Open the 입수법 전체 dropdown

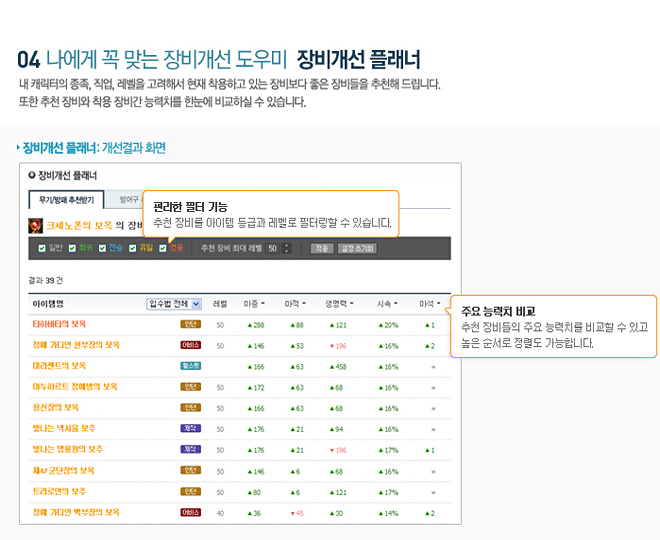(174, 303)
